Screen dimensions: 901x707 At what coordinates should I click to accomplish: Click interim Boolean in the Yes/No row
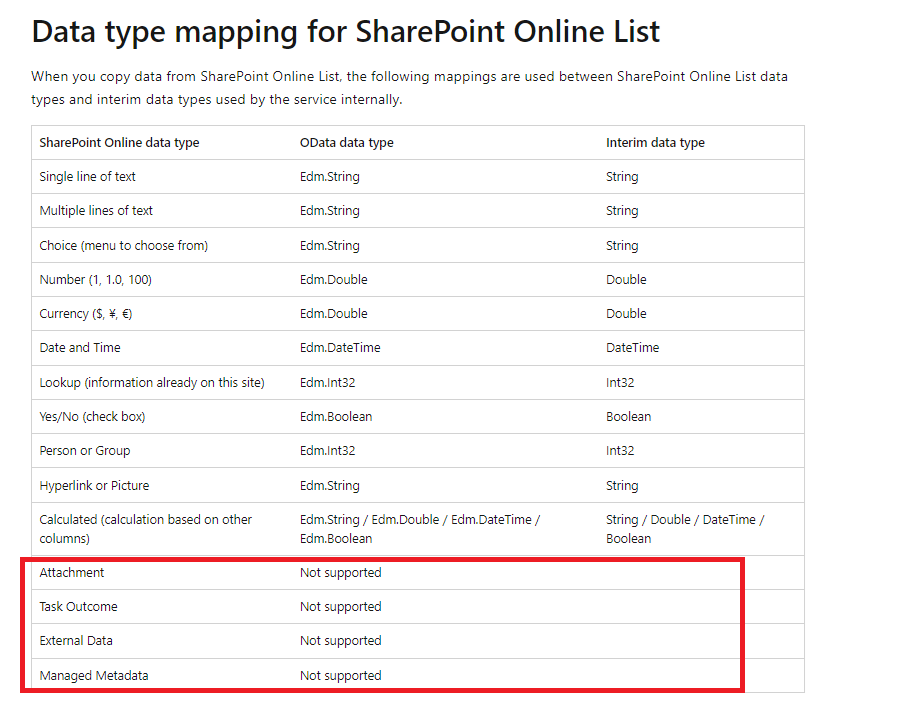(x=629, y=416)
